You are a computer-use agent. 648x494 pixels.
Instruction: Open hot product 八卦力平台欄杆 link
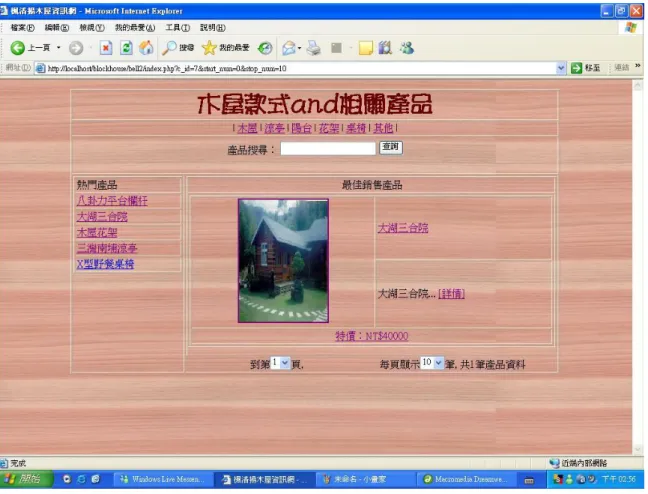112,201
